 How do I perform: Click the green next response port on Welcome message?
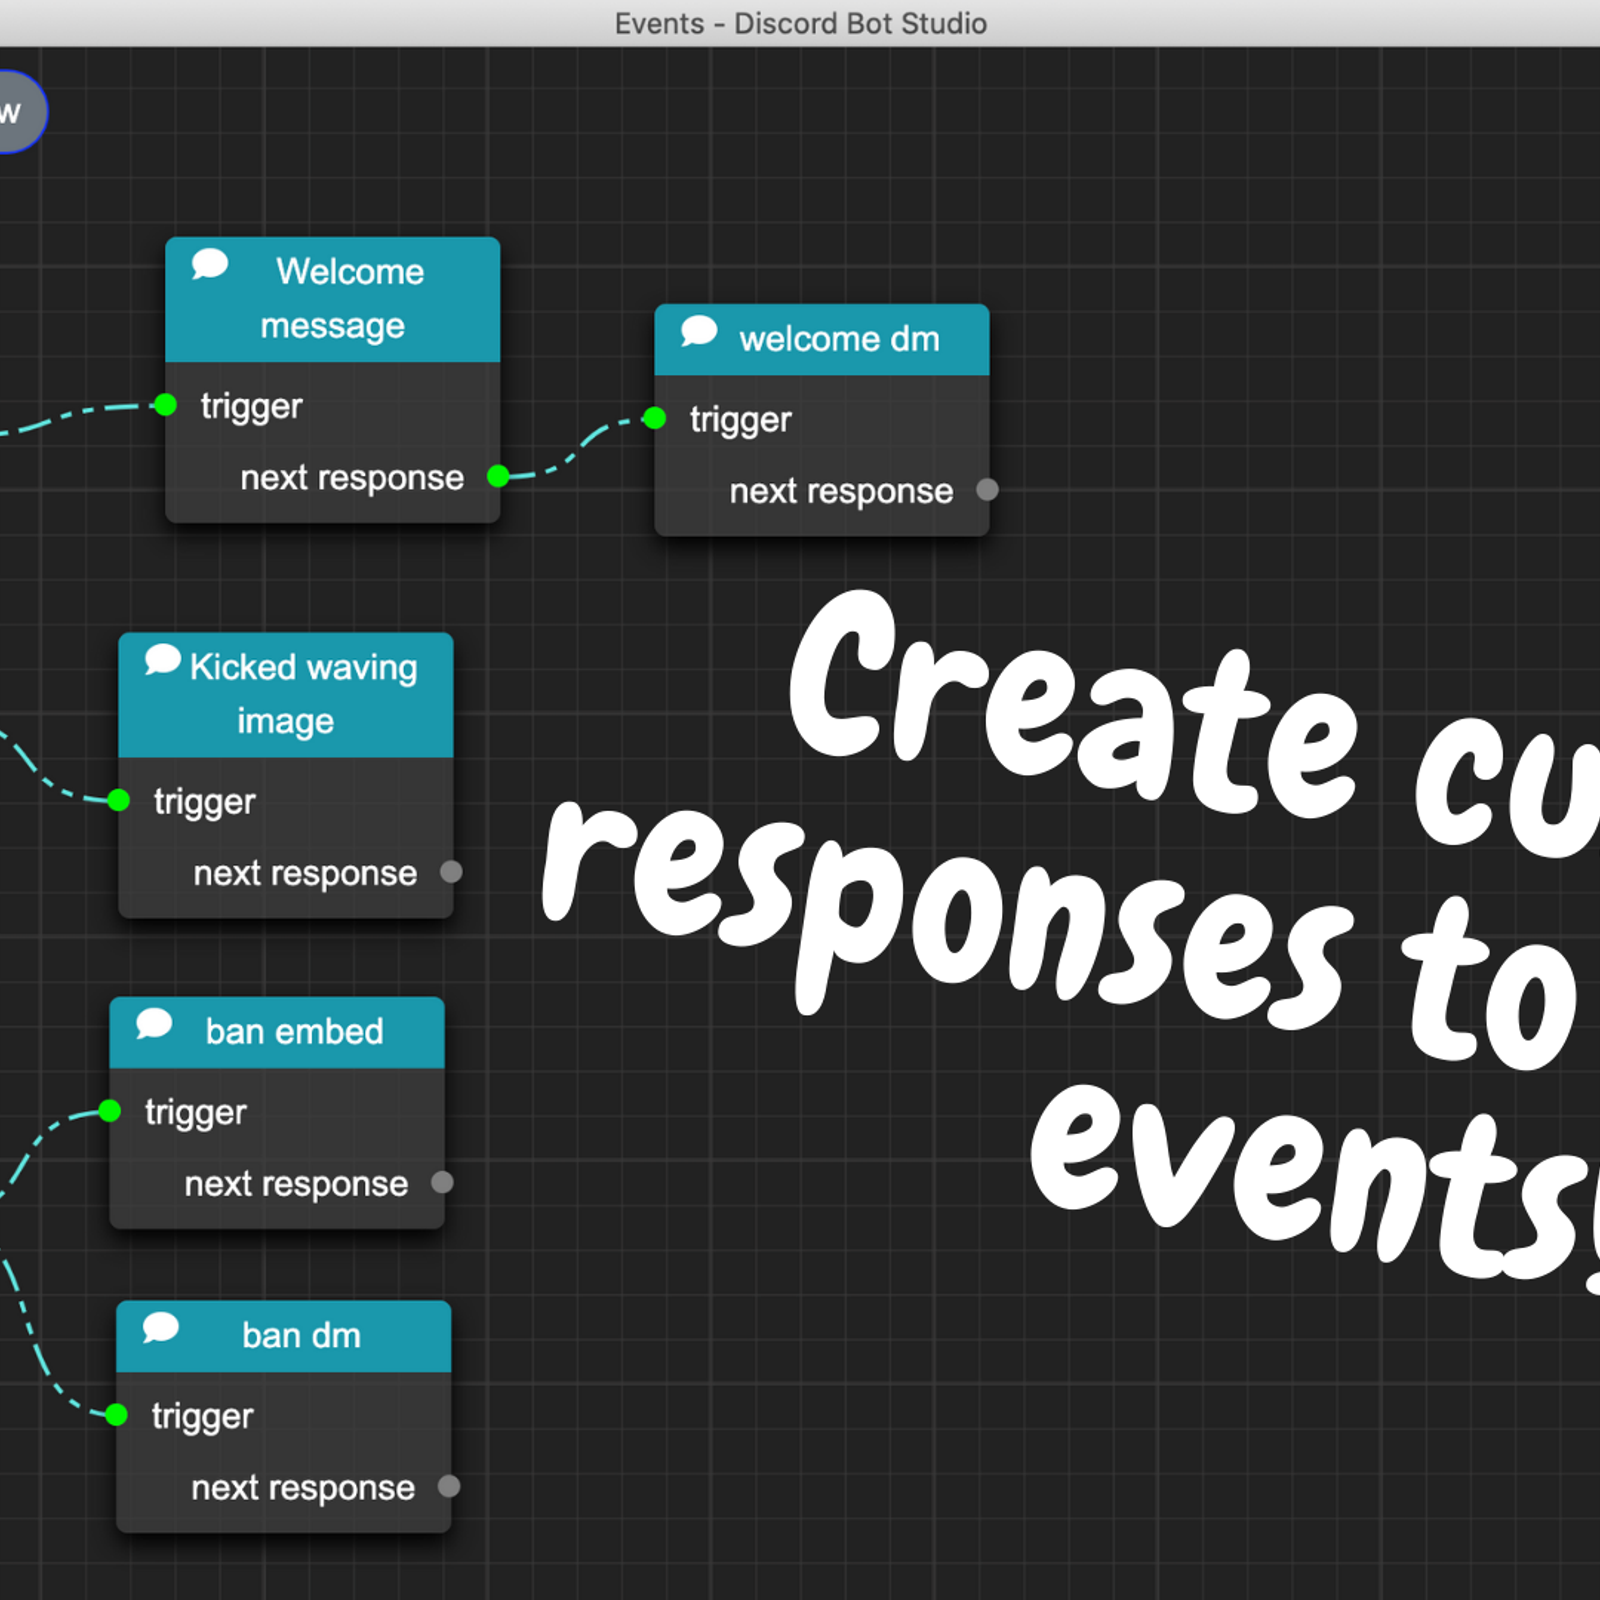pos(497,476)
